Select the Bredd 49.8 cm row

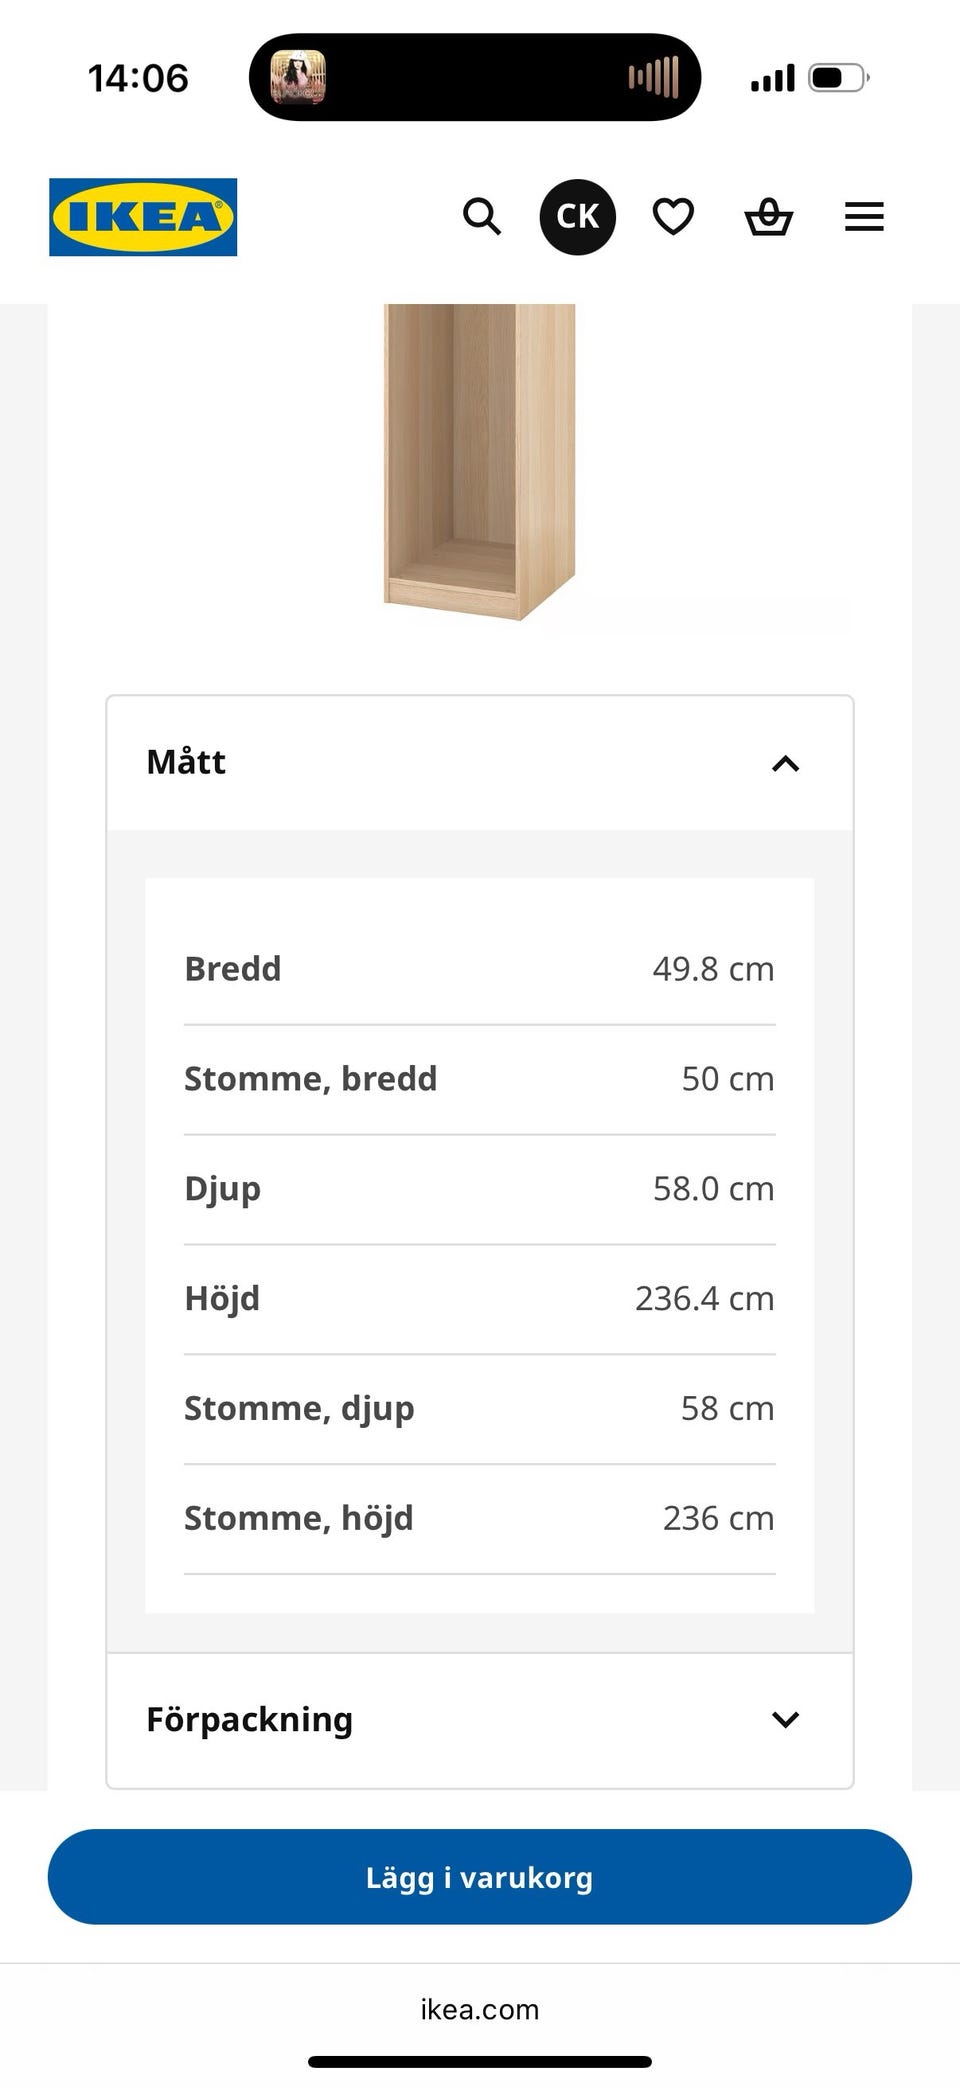pos(480,969)
